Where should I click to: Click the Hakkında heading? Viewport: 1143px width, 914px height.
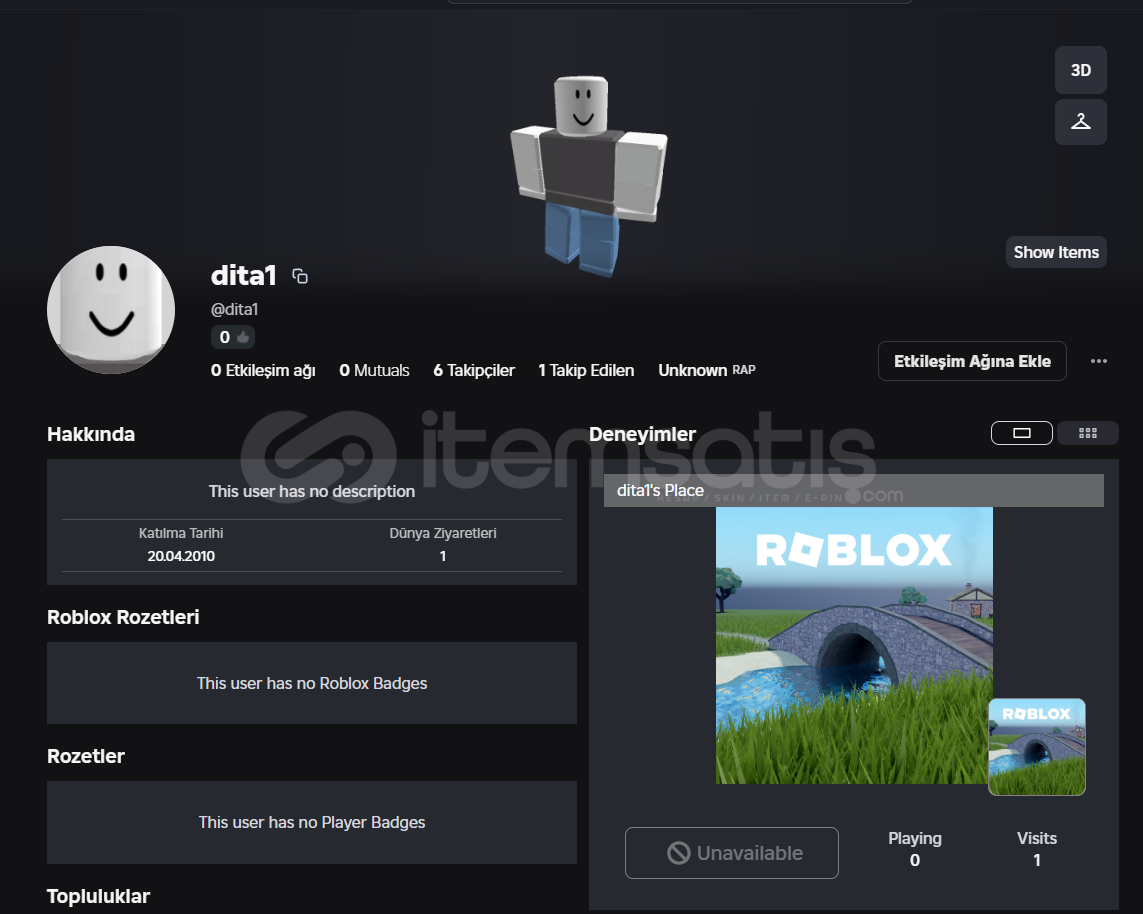pyautogui.click(x=91, y=434)
